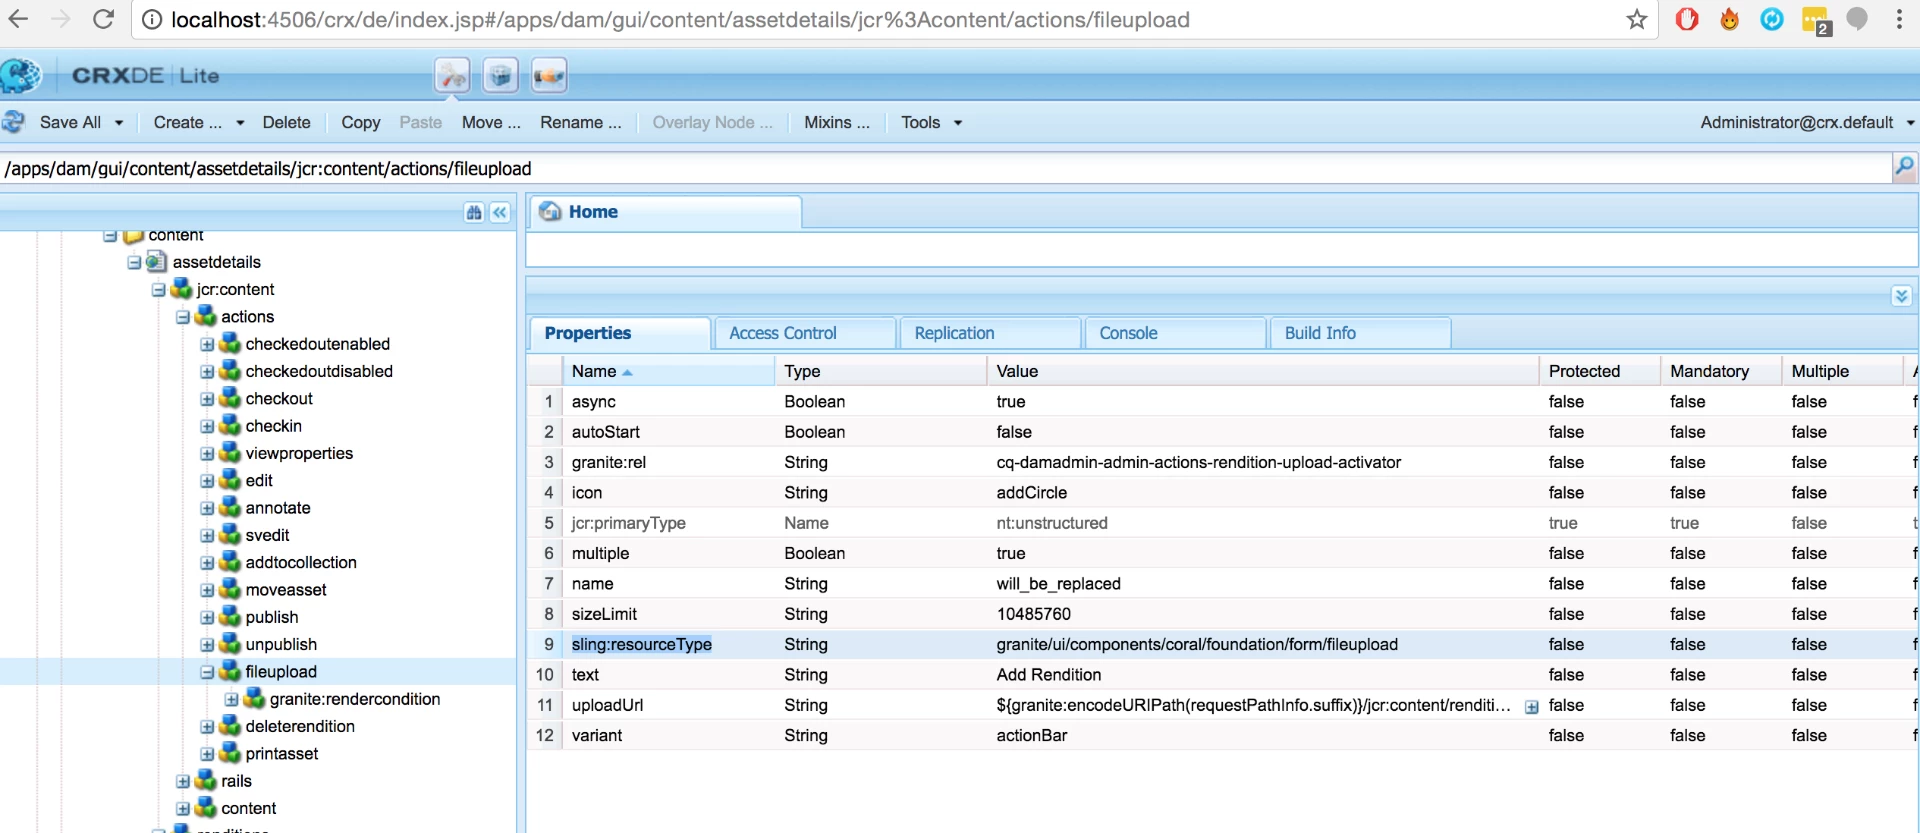The image size is (1920, 833).
Task: Click the browser back arrow
Action: 18,19
